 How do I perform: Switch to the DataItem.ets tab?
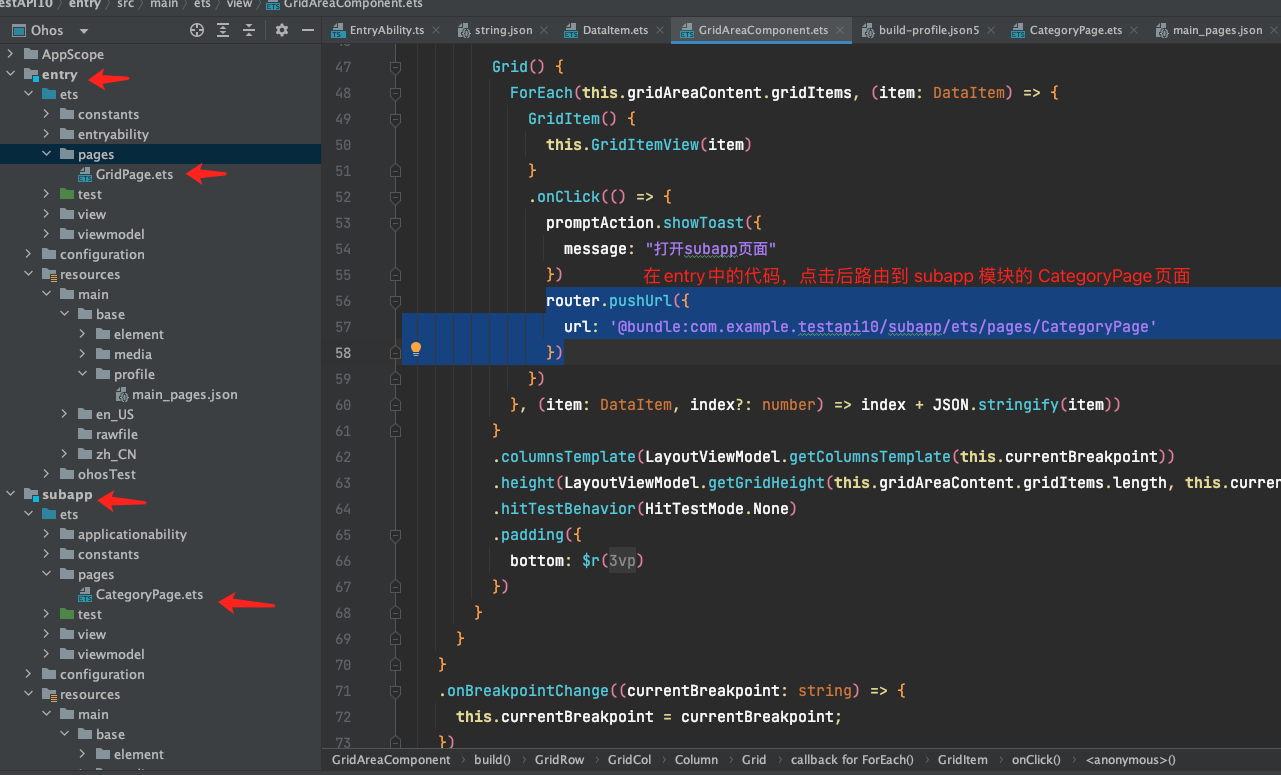pyautogui.click(x=615, y=30)
